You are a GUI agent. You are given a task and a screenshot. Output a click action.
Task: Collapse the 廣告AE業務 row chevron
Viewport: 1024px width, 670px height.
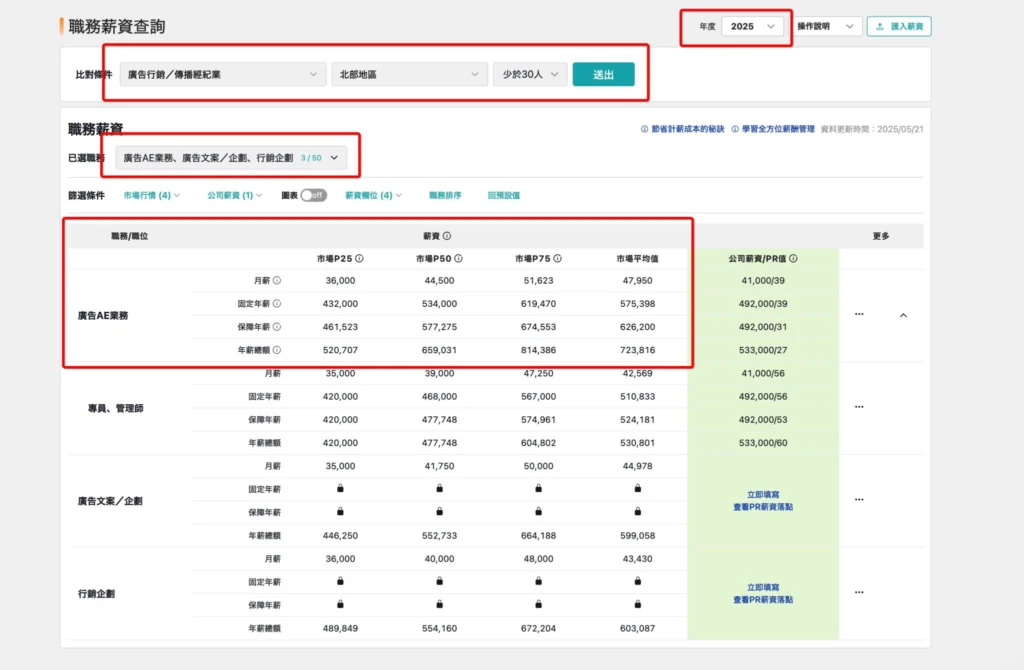tap(903, 315)
